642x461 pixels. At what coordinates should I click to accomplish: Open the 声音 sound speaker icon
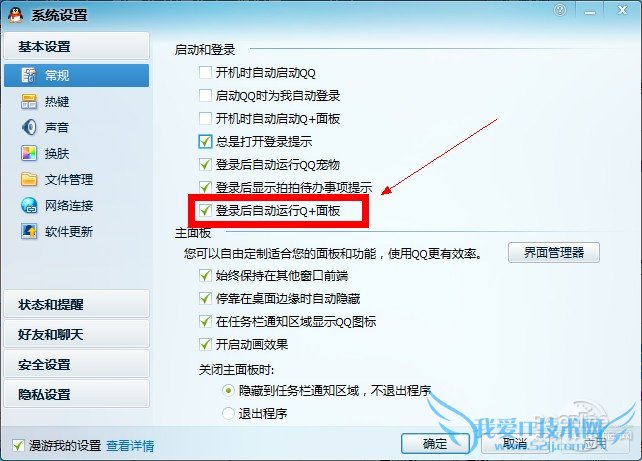pos(29,127)
